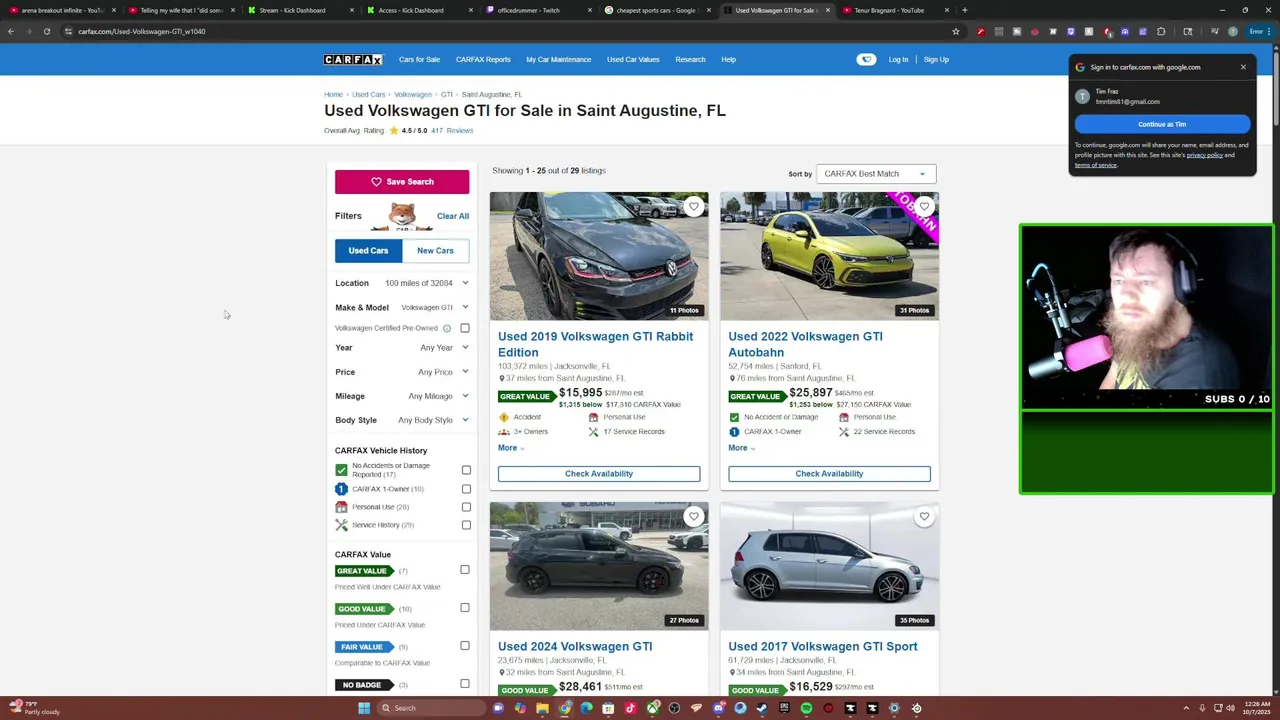Bookmark this page with the star icon
Viewport: 1280px width, 720px height.
click(956, 31)
